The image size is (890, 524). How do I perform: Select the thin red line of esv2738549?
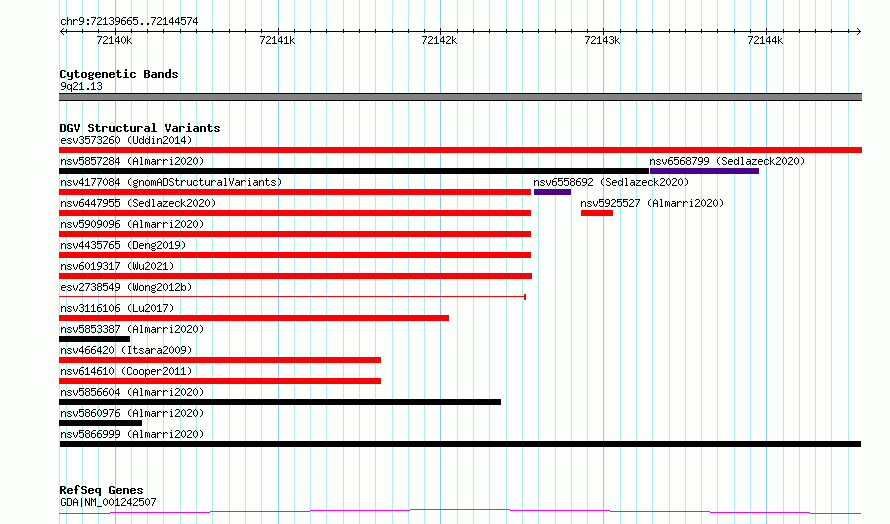coord(292,297)
